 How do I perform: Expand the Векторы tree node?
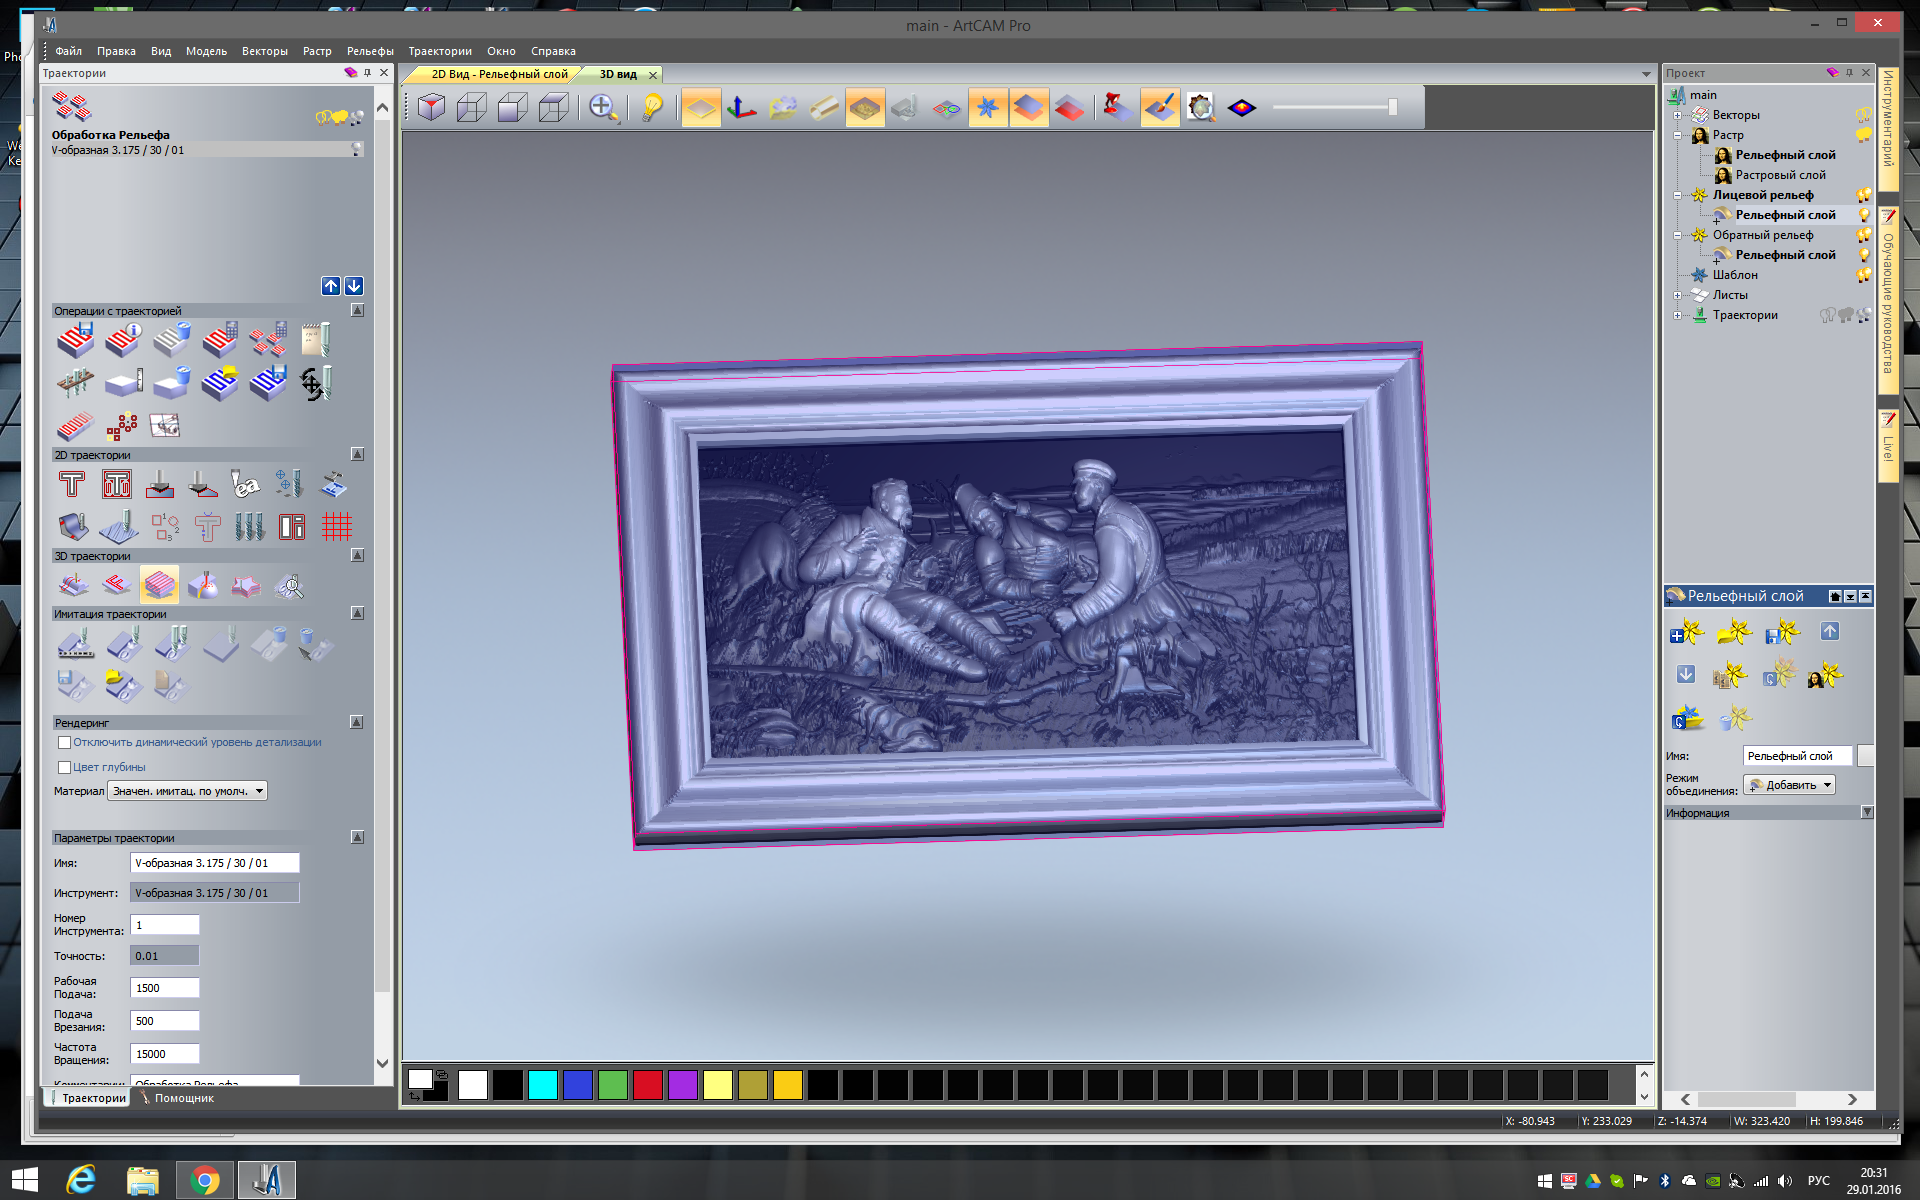click(x=1677, y=115)
